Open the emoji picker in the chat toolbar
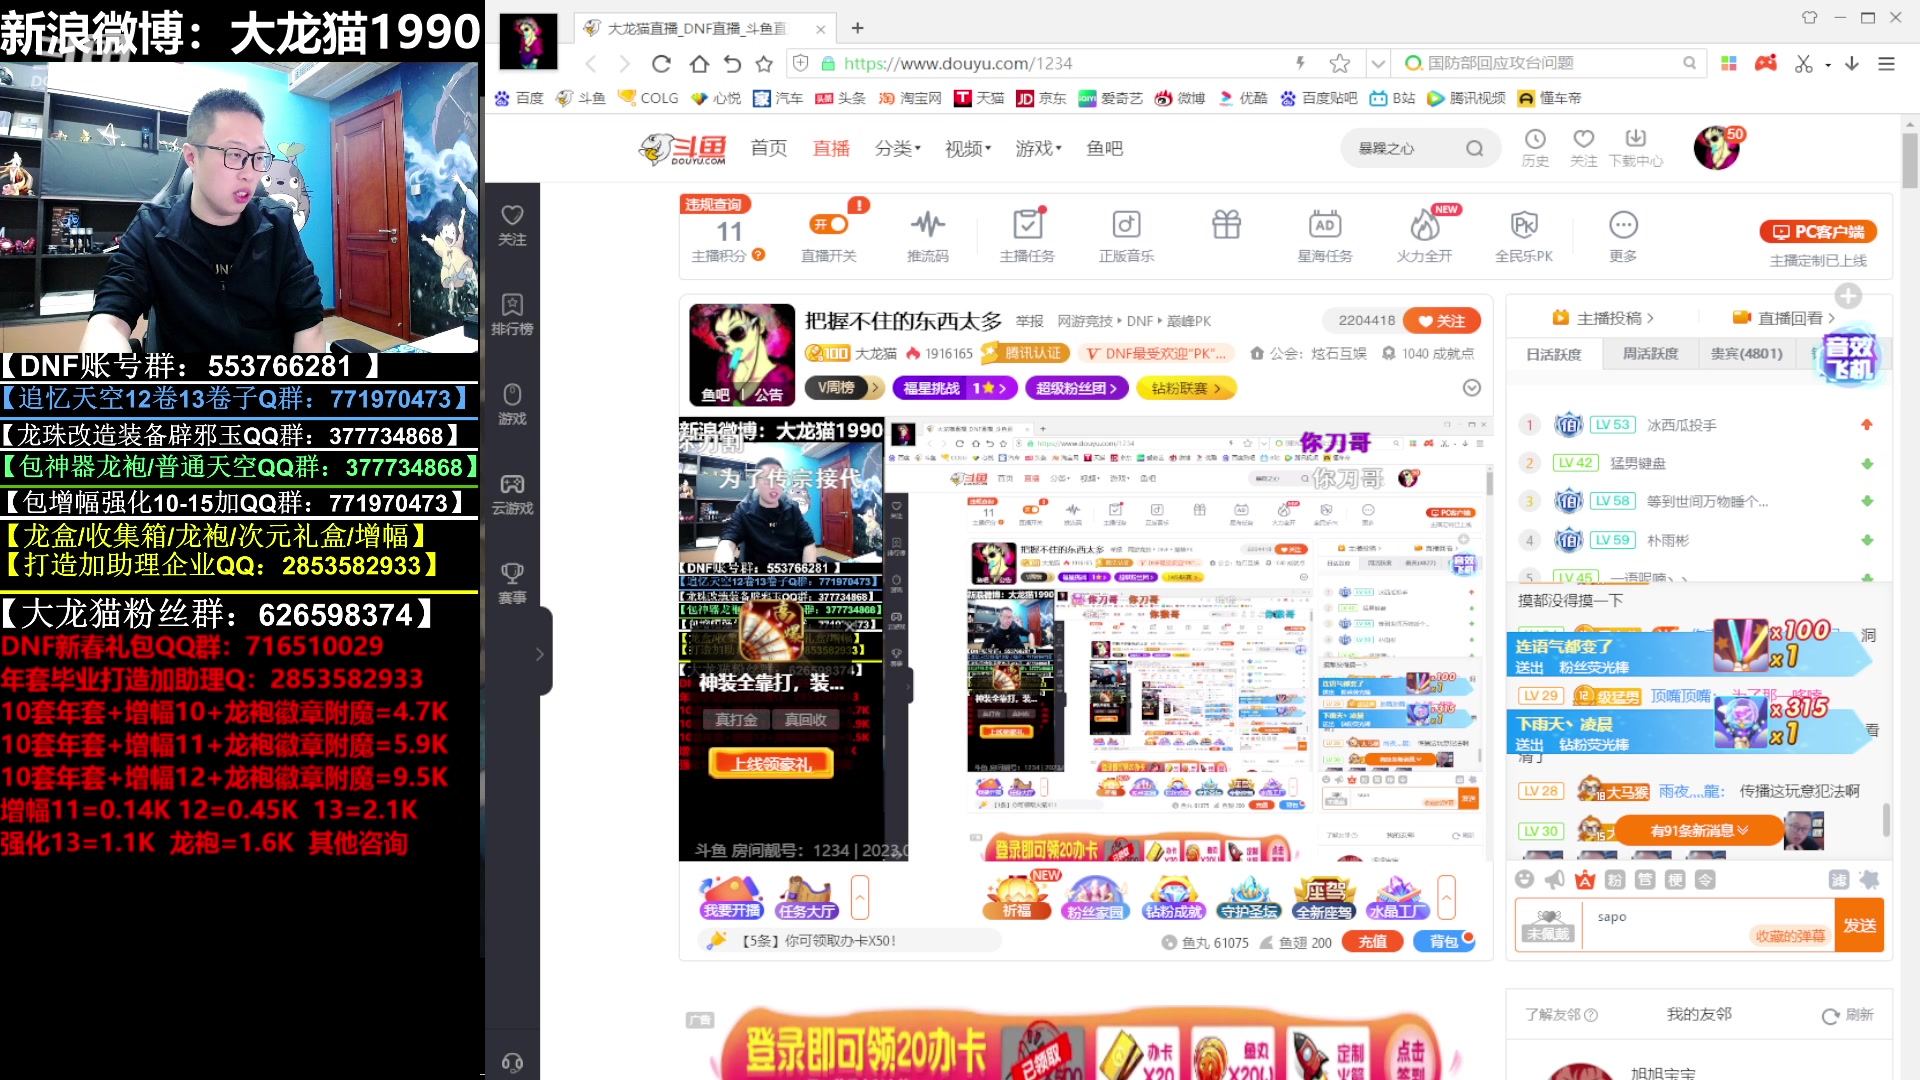 tap(1524, 879)
